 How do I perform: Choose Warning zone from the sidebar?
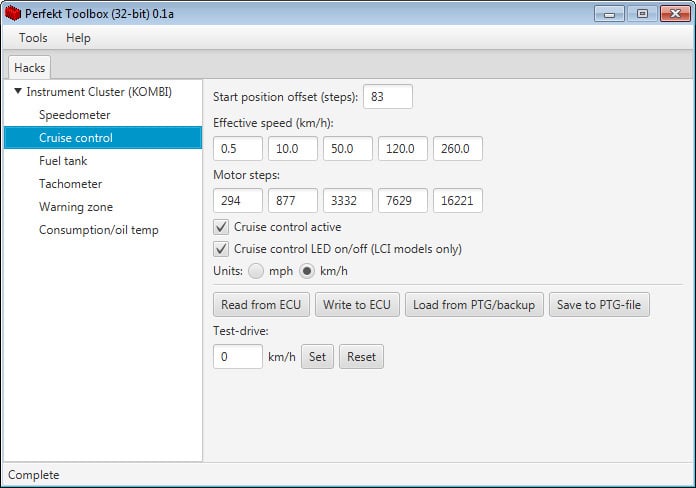(75, 207)
